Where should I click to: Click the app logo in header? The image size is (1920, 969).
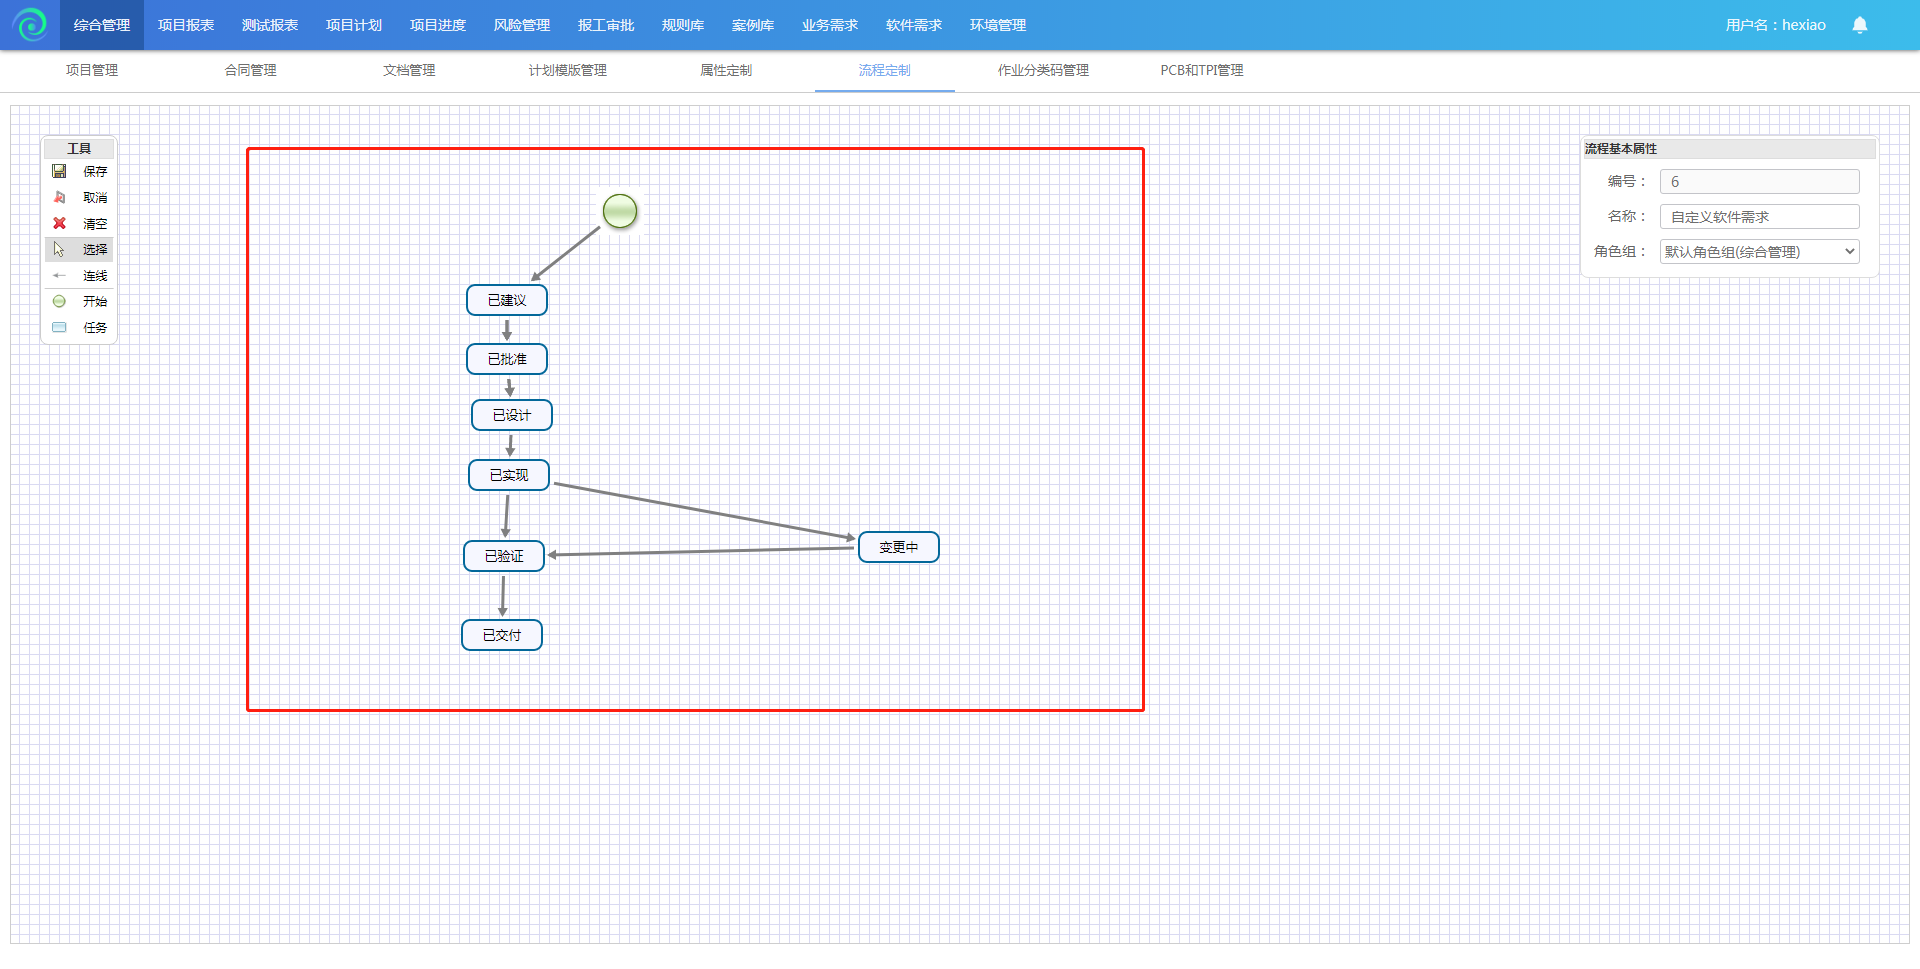(x=30, y=25)
